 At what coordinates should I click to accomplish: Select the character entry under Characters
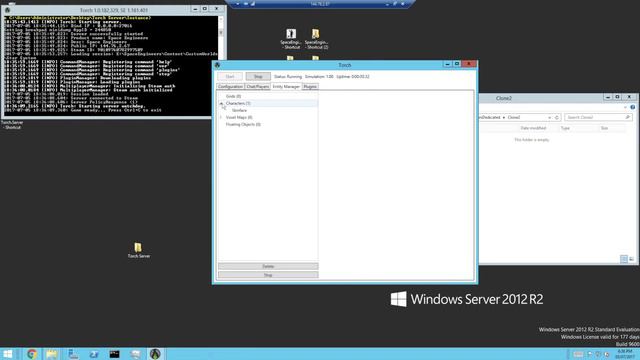[x=239, y=110]
